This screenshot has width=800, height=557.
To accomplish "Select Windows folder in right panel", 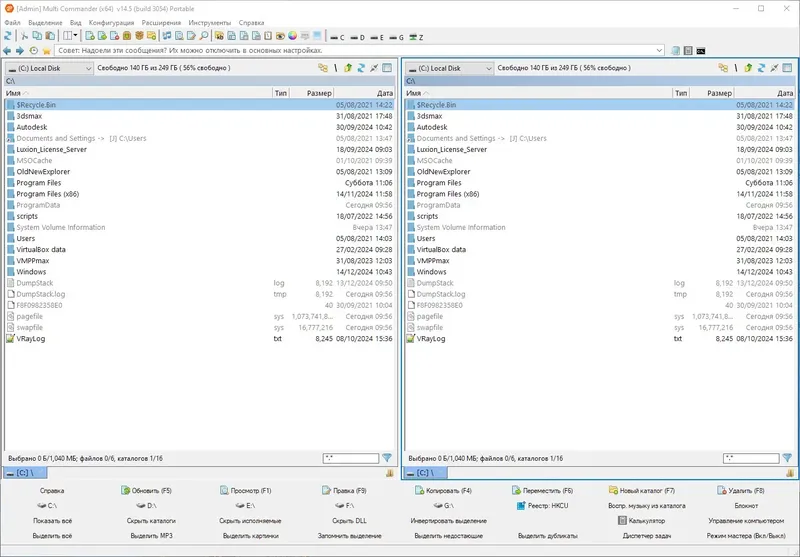I will pyautogui.click(x=599, y=272).
